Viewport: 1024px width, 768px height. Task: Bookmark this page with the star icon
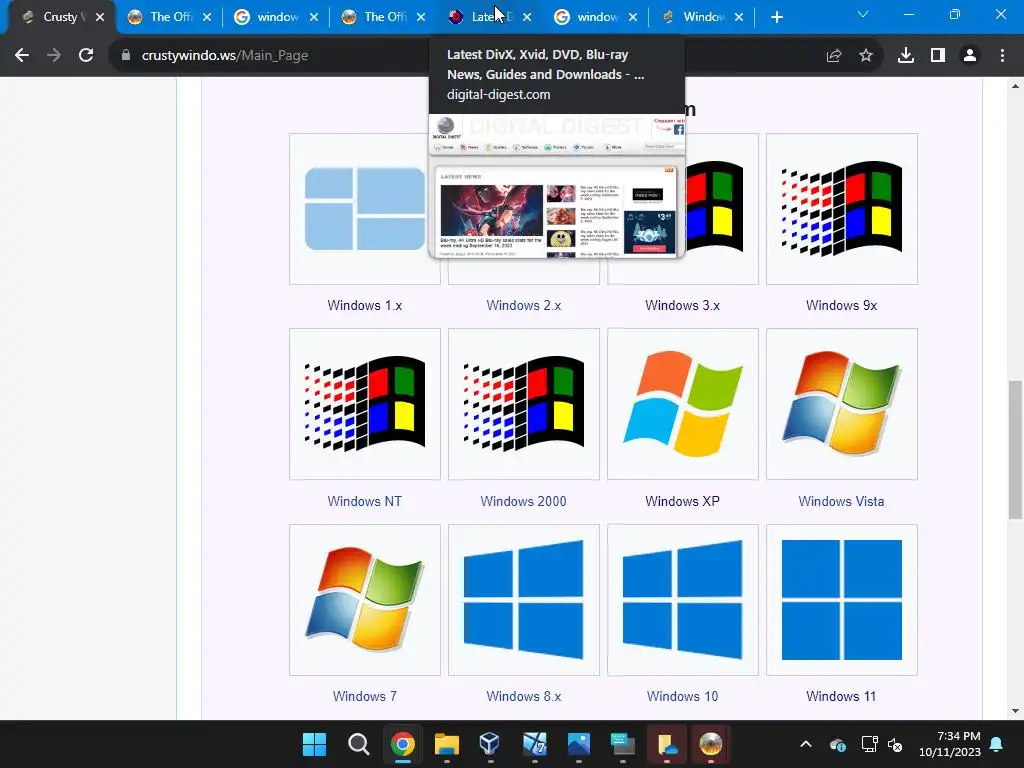click(x=866, y=56)
